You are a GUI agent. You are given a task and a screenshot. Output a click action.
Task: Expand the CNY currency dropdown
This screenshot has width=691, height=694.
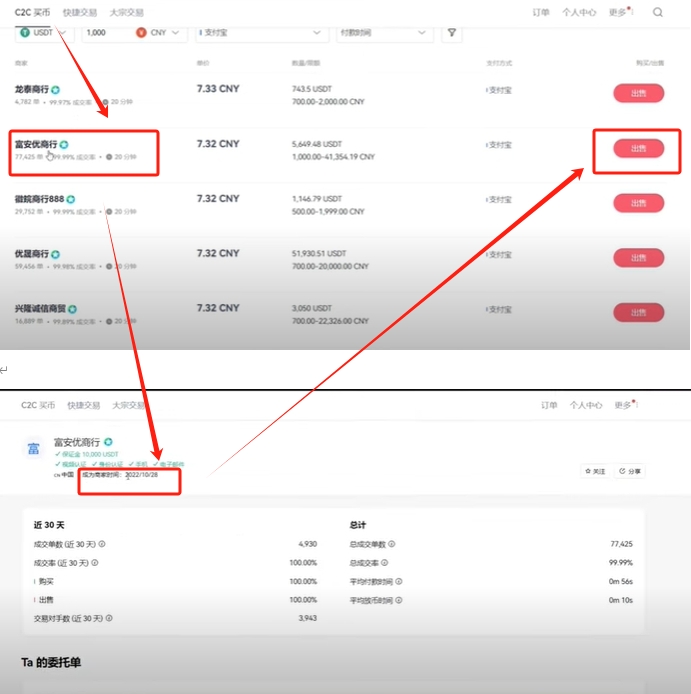159,33
